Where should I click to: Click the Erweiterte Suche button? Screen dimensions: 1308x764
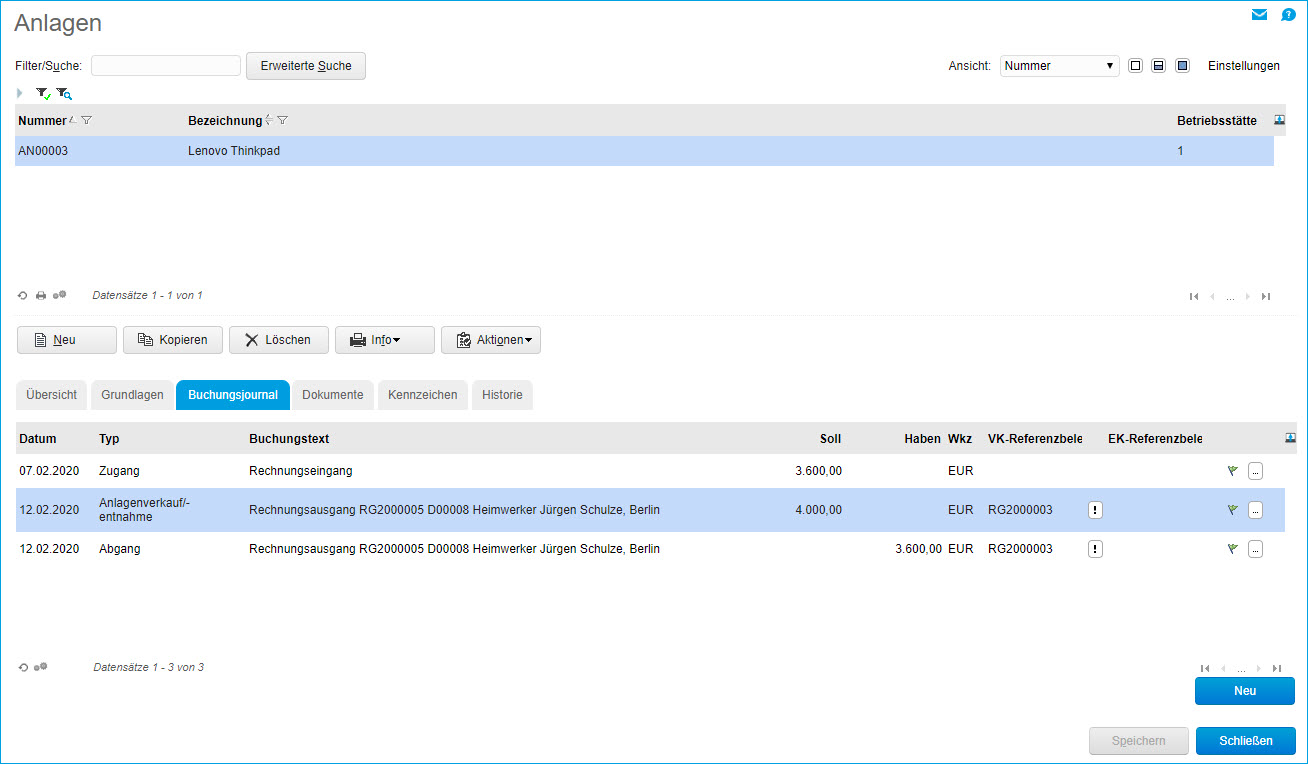[305, 66]
